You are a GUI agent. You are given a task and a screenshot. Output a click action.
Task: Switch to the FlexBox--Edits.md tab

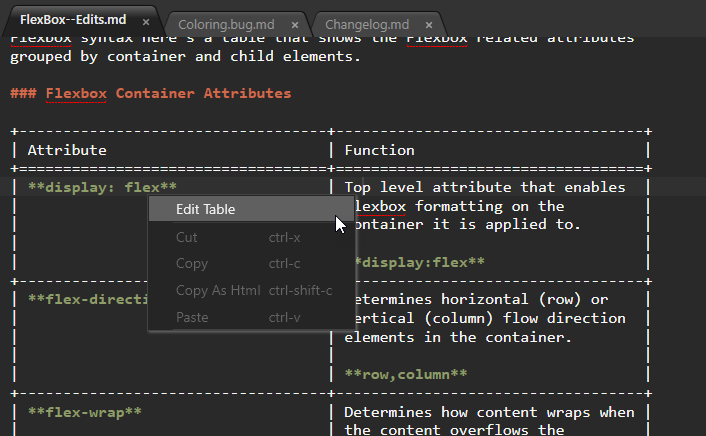73,20
